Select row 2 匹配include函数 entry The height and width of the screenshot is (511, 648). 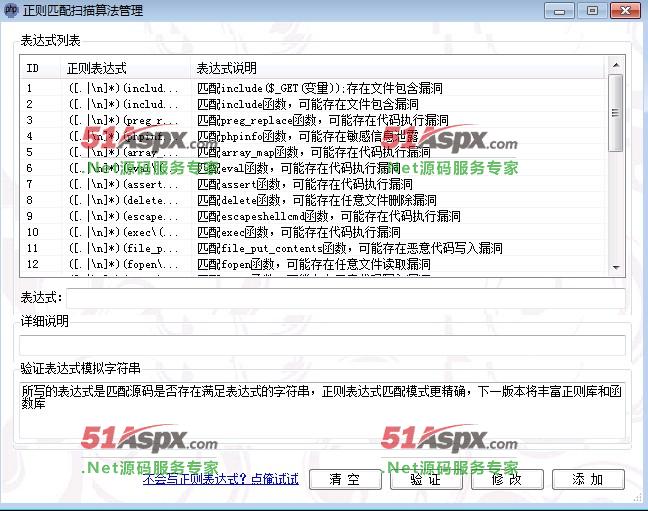[x=313, y=104]
